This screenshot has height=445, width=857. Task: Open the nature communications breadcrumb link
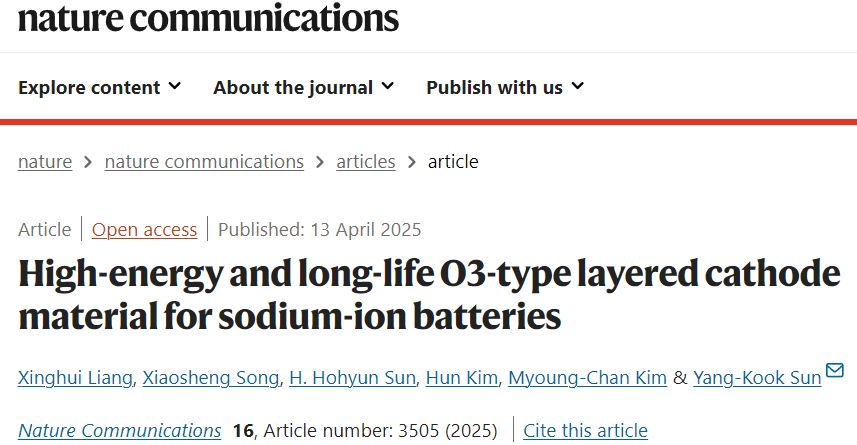click(204, 162)
